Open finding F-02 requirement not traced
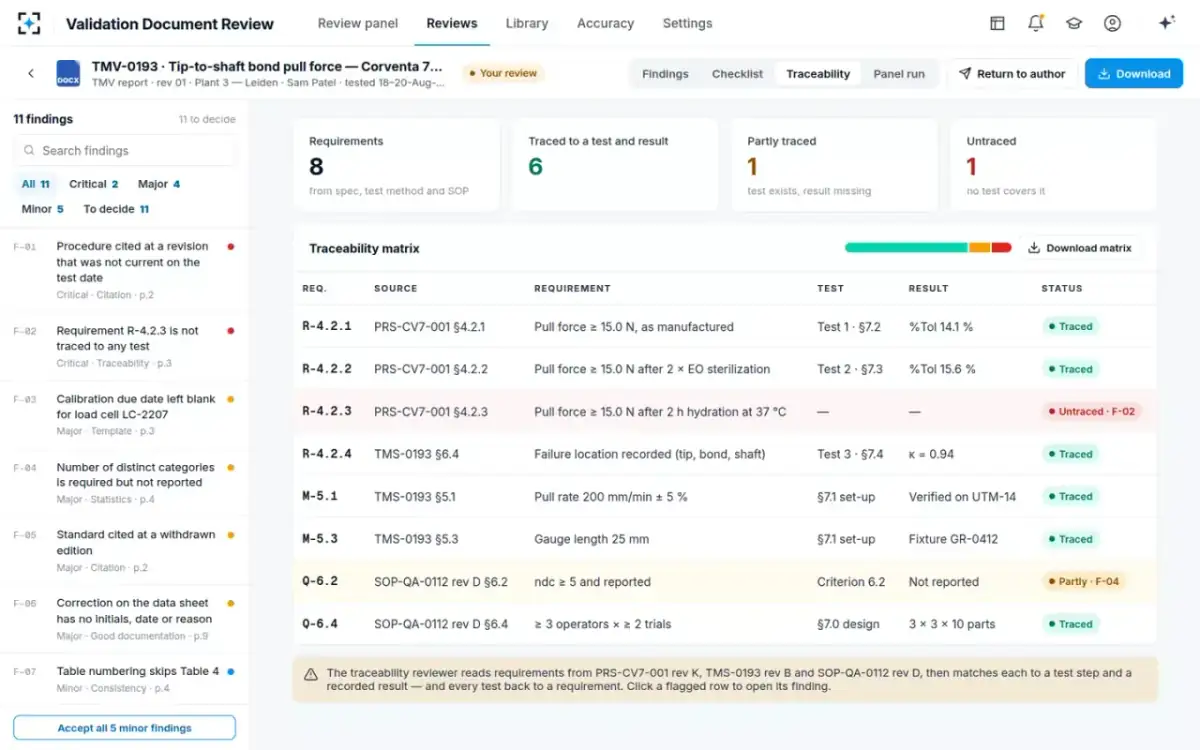1200x750 pixels. click(x=125, y=346)
